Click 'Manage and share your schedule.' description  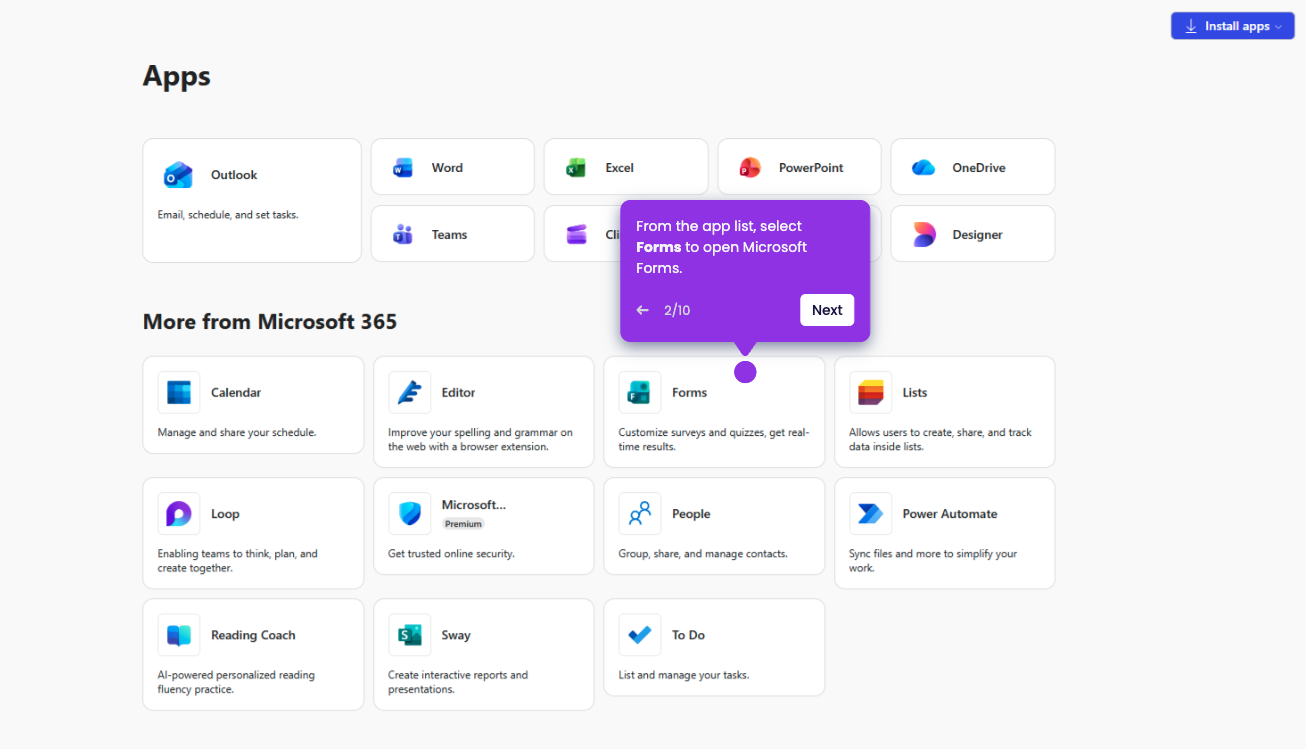coord(237,433)
